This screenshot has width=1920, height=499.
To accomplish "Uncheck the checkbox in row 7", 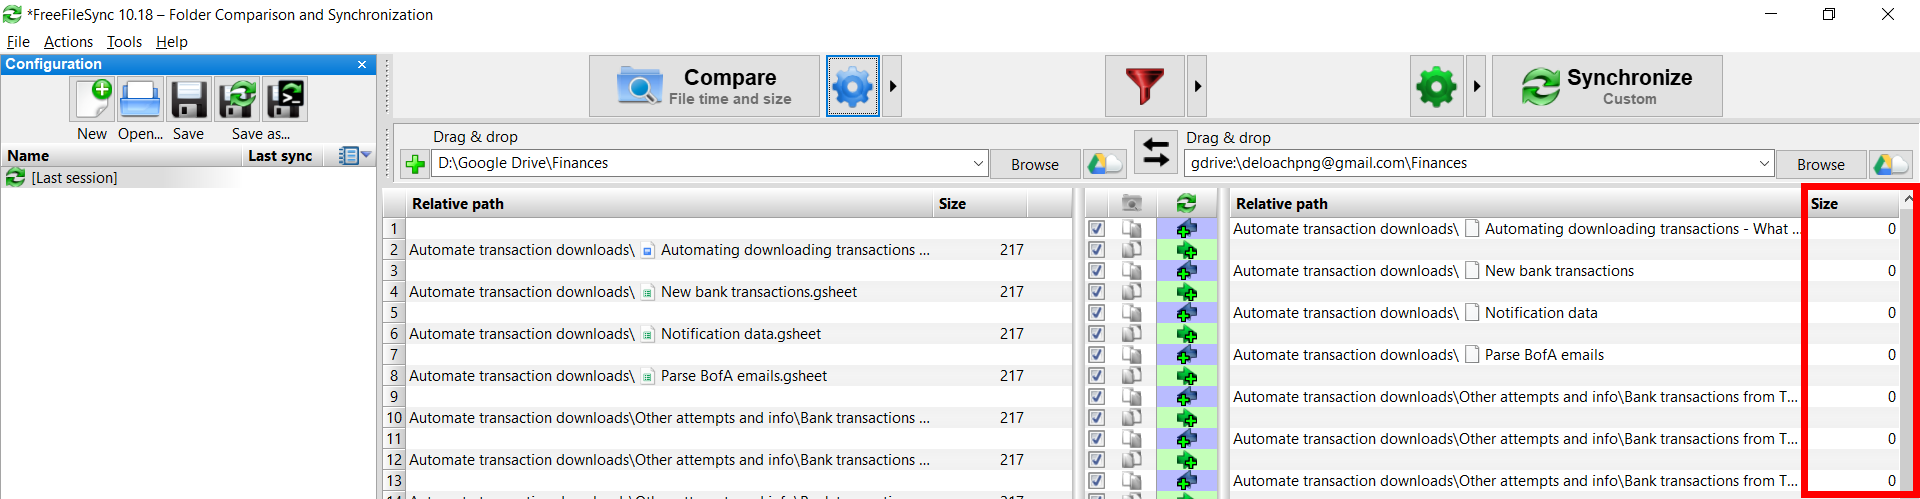I will [x=1097, y=355].
